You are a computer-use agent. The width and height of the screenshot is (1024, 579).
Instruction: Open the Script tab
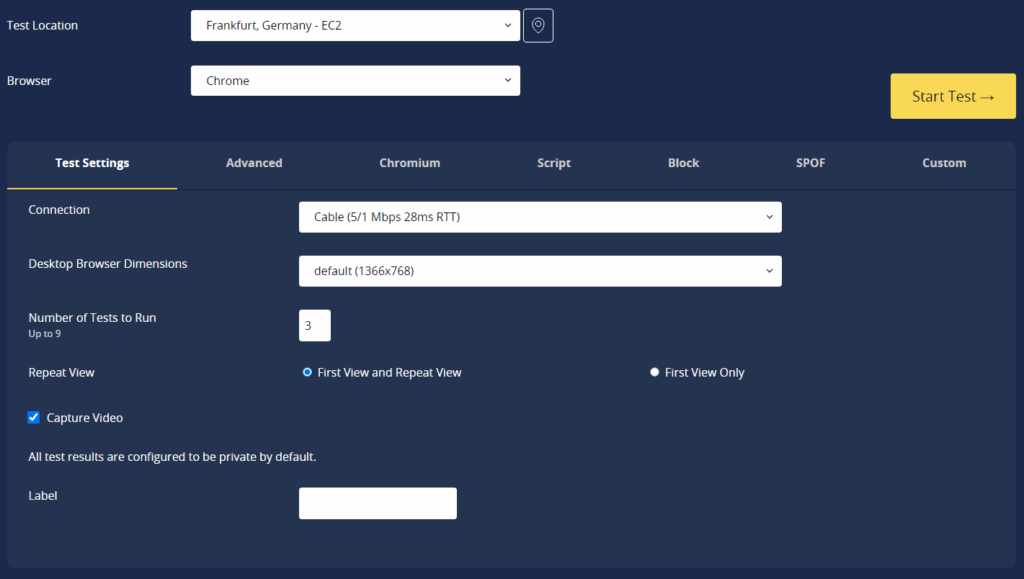[553, 163]
